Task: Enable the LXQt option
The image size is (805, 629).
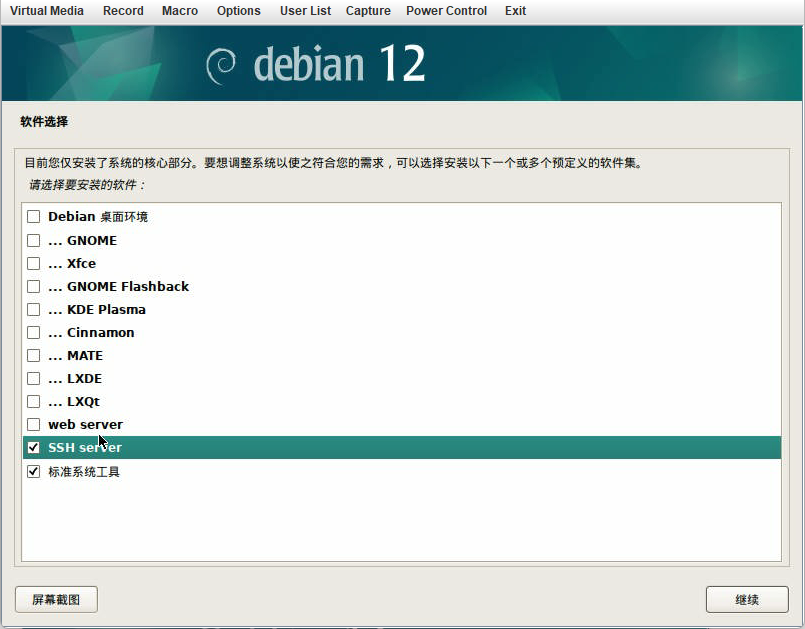Action: (x=33, y=401)
